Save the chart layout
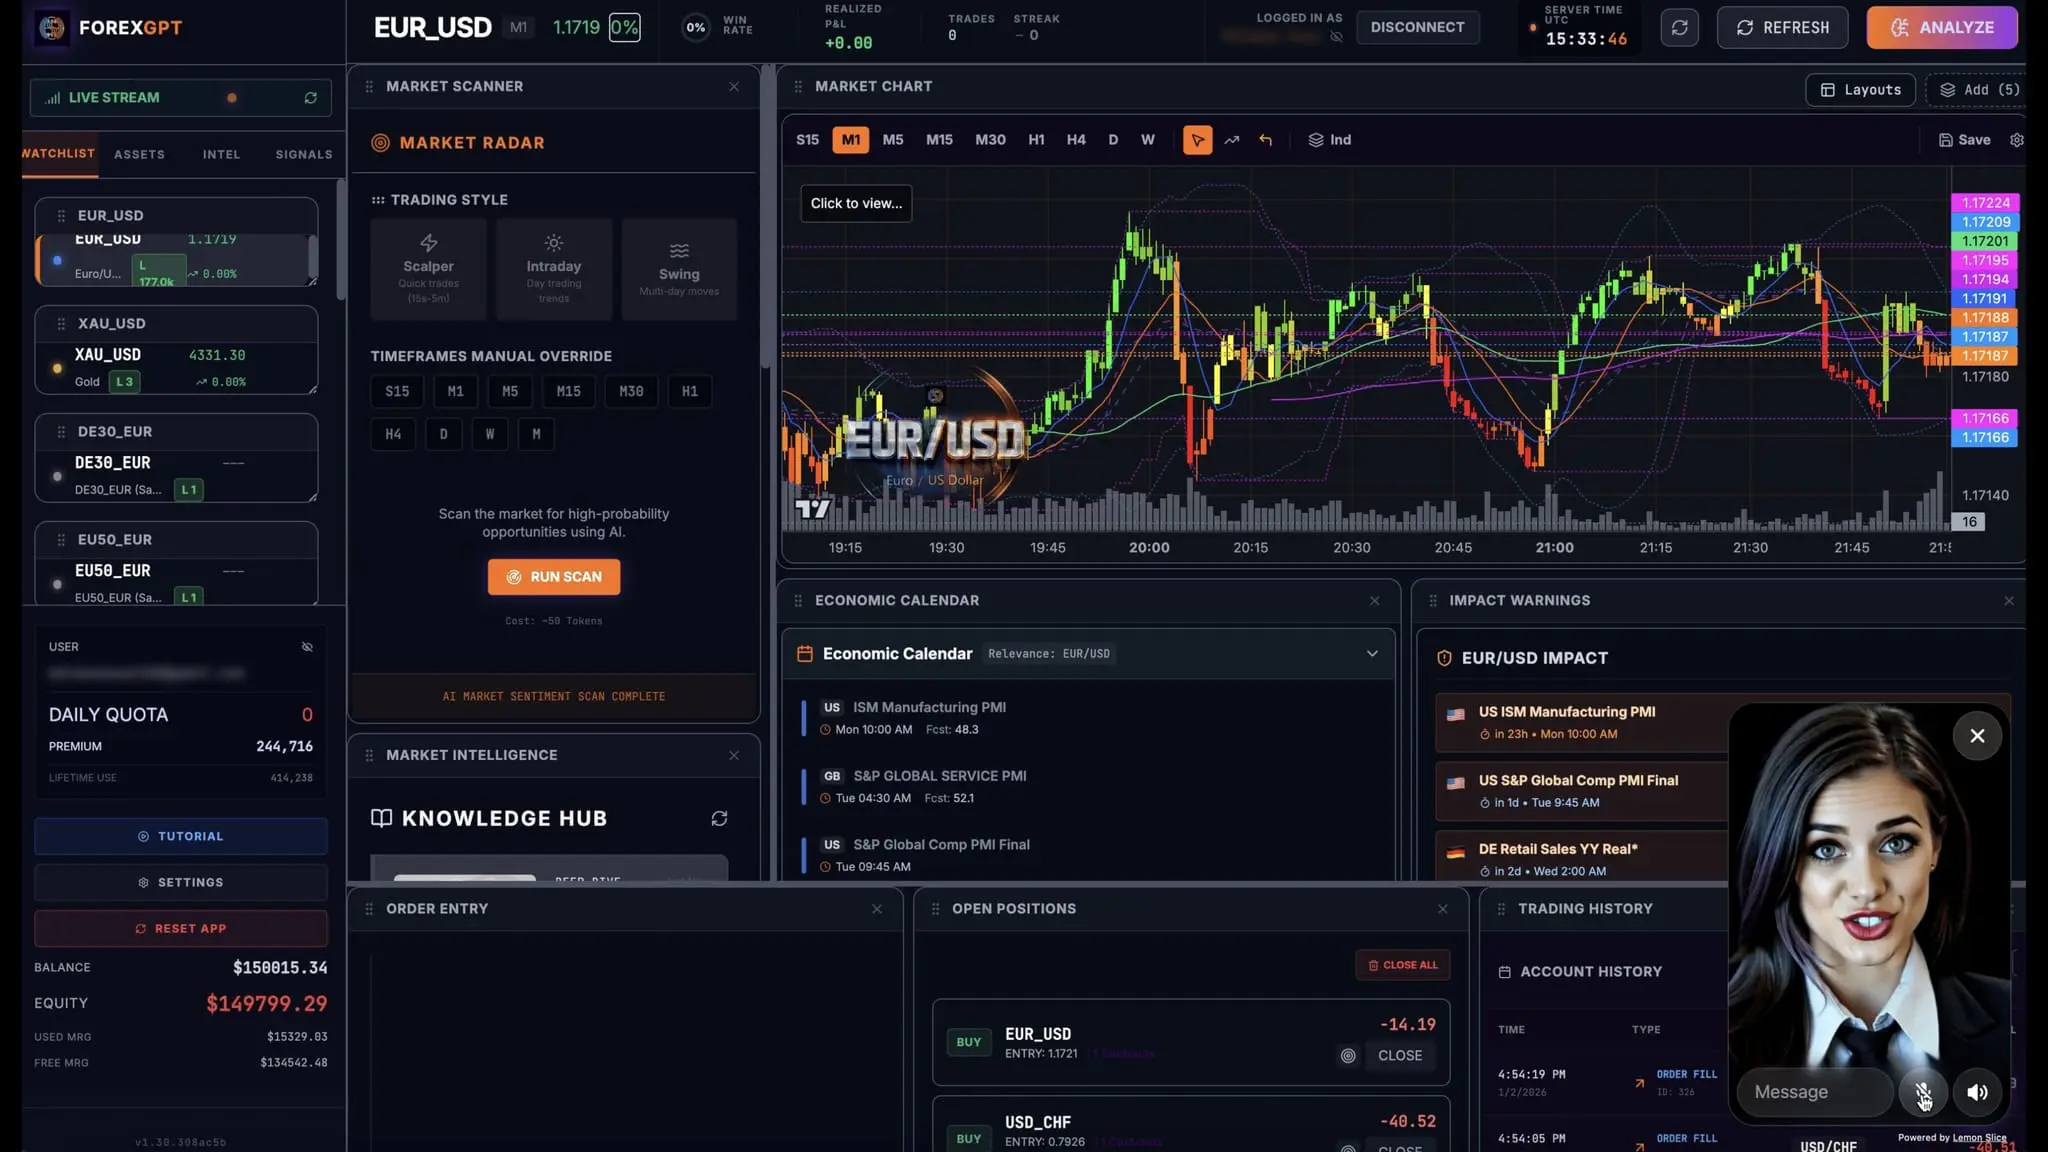Screen dimensions: 2048x1152 tap(1964, 140)
